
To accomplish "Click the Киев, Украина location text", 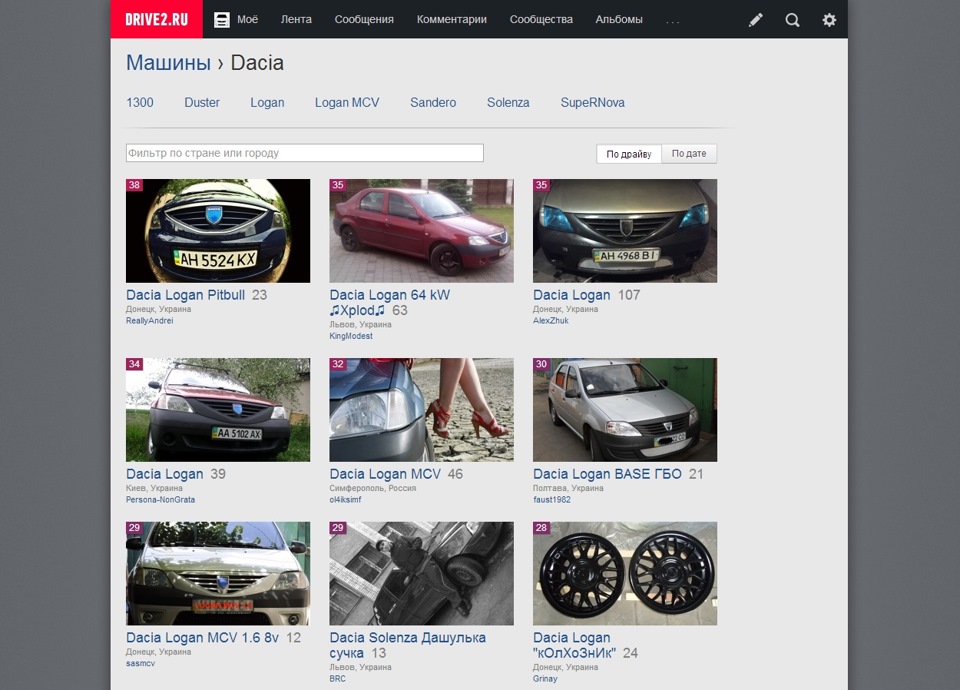I will pyautogui.click(x=154, y=488).
